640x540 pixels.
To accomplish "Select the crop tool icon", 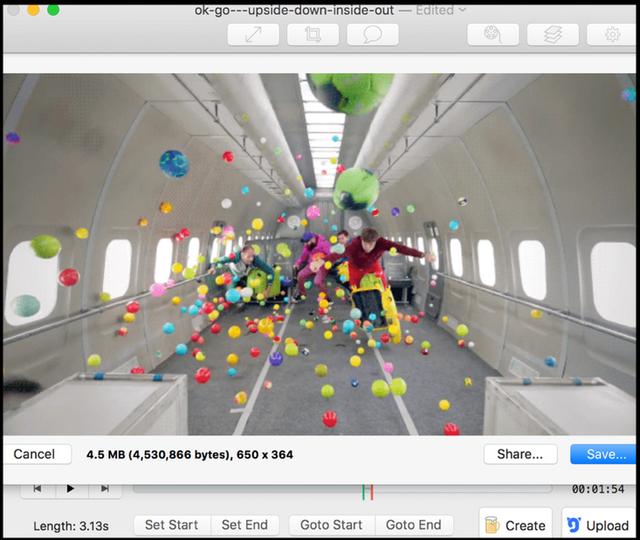I will point(313,34).
